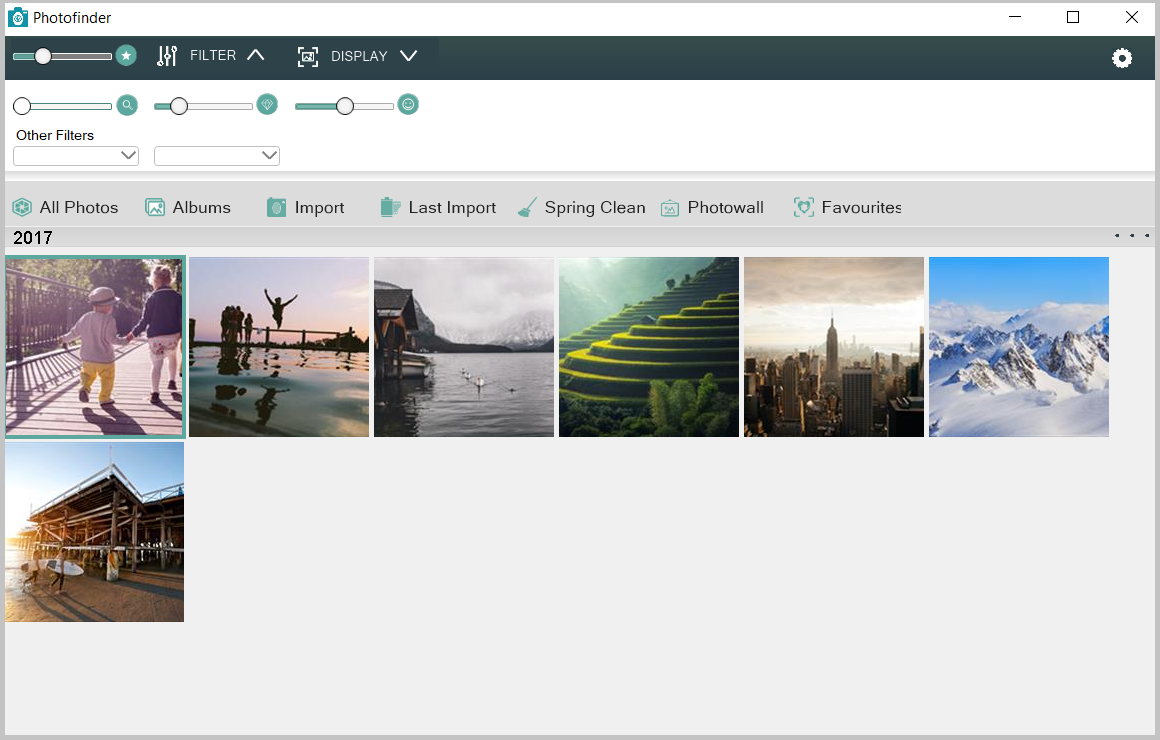Switch to the All Photos view
Image resolution: width=1160 pixels, height=740 pixels.
[x=65, y=207]
